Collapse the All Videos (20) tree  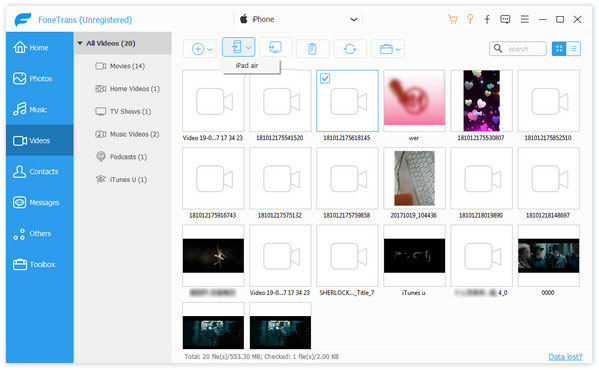[80, 43]
